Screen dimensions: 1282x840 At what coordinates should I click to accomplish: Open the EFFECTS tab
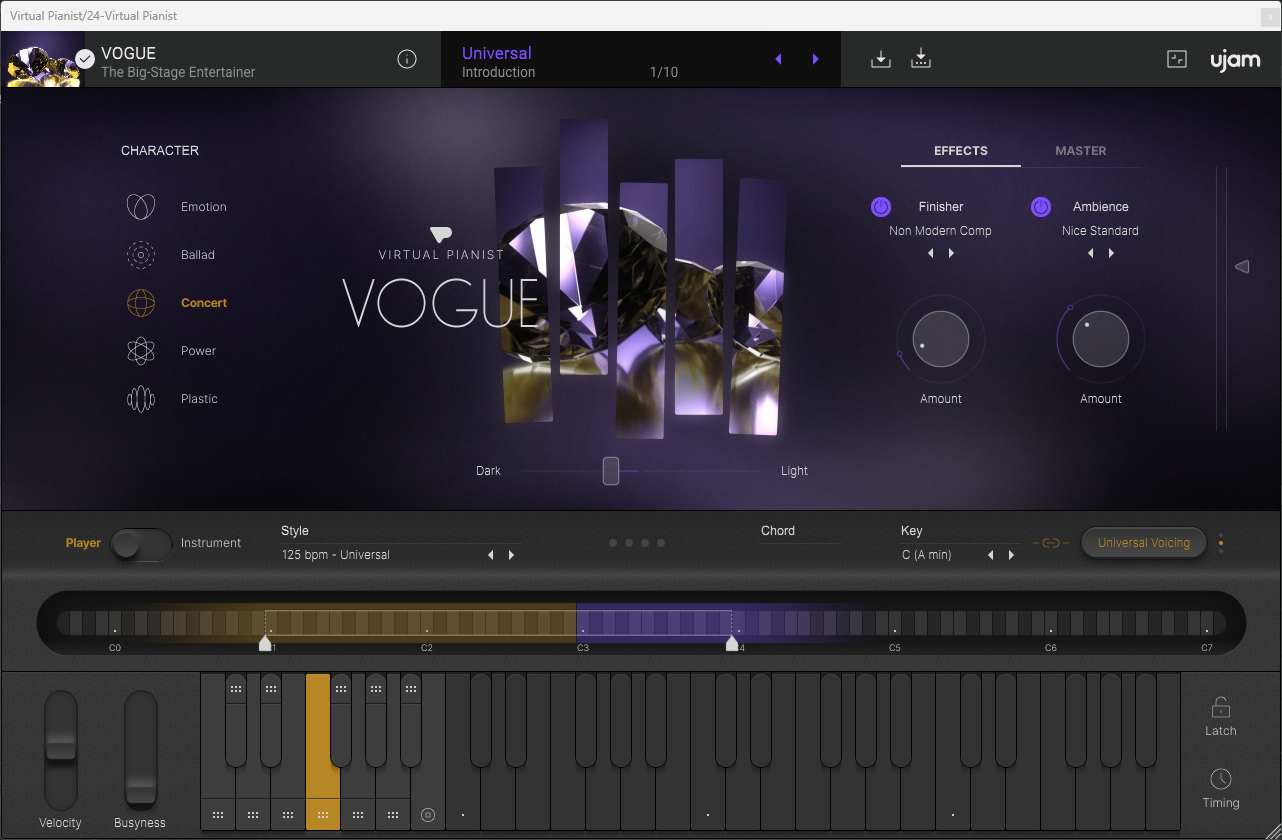coord(959,151)
